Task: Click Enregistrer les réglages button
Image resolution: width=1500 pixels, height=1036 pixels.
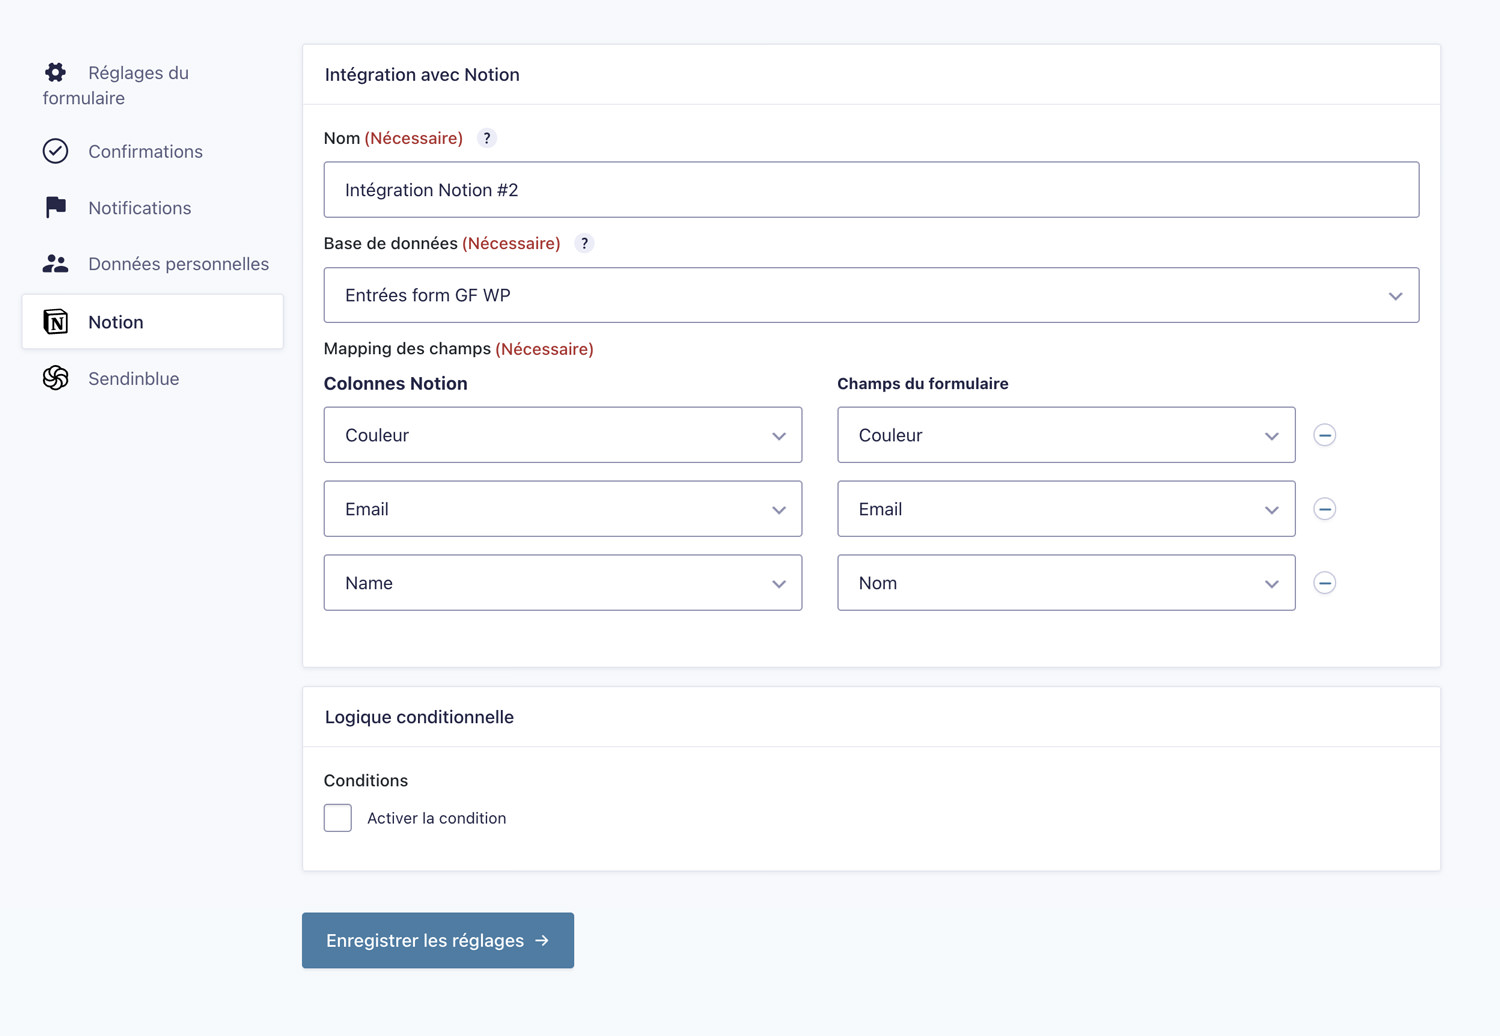Action: tap(438, 940)
